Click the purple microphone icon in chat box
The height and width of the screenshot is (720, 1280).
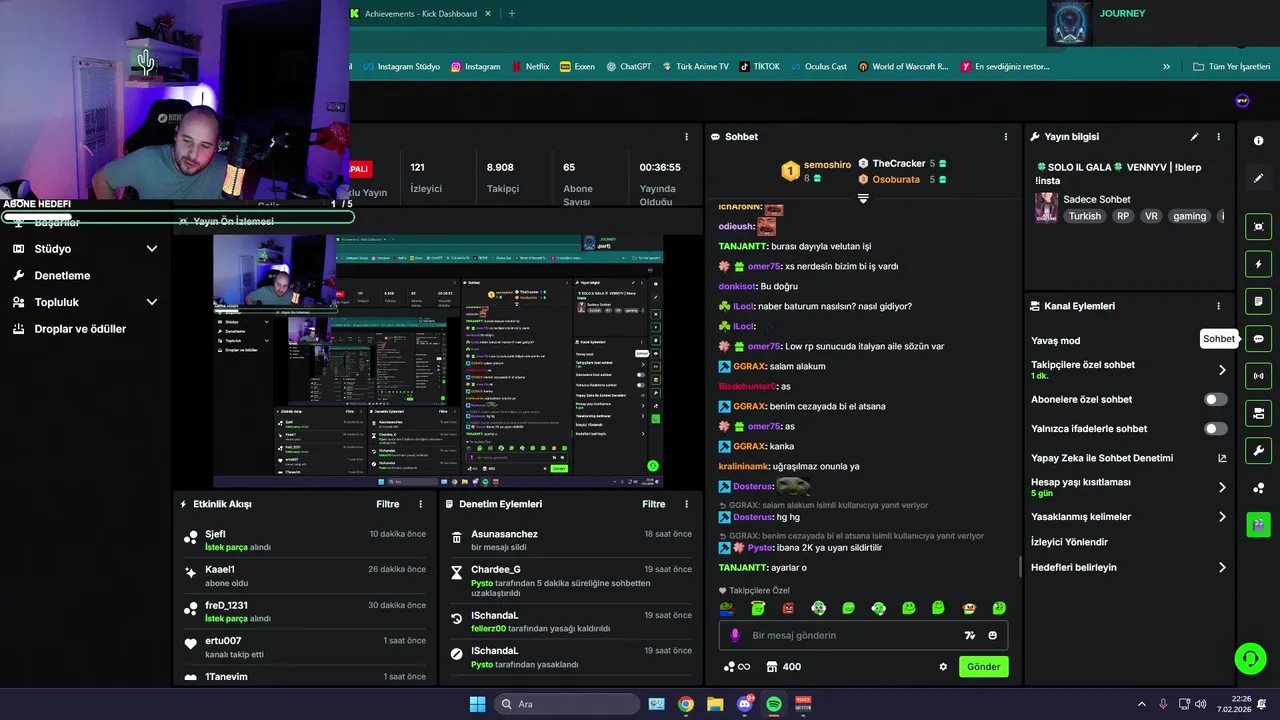point(735,635)
